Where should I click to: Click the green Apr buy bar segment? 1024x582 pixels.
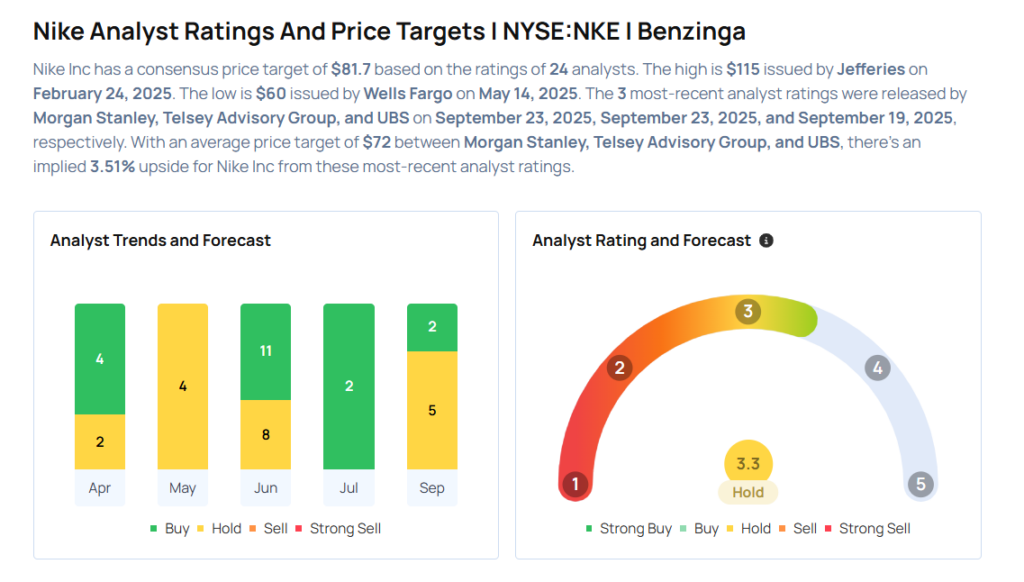(100, 359)
